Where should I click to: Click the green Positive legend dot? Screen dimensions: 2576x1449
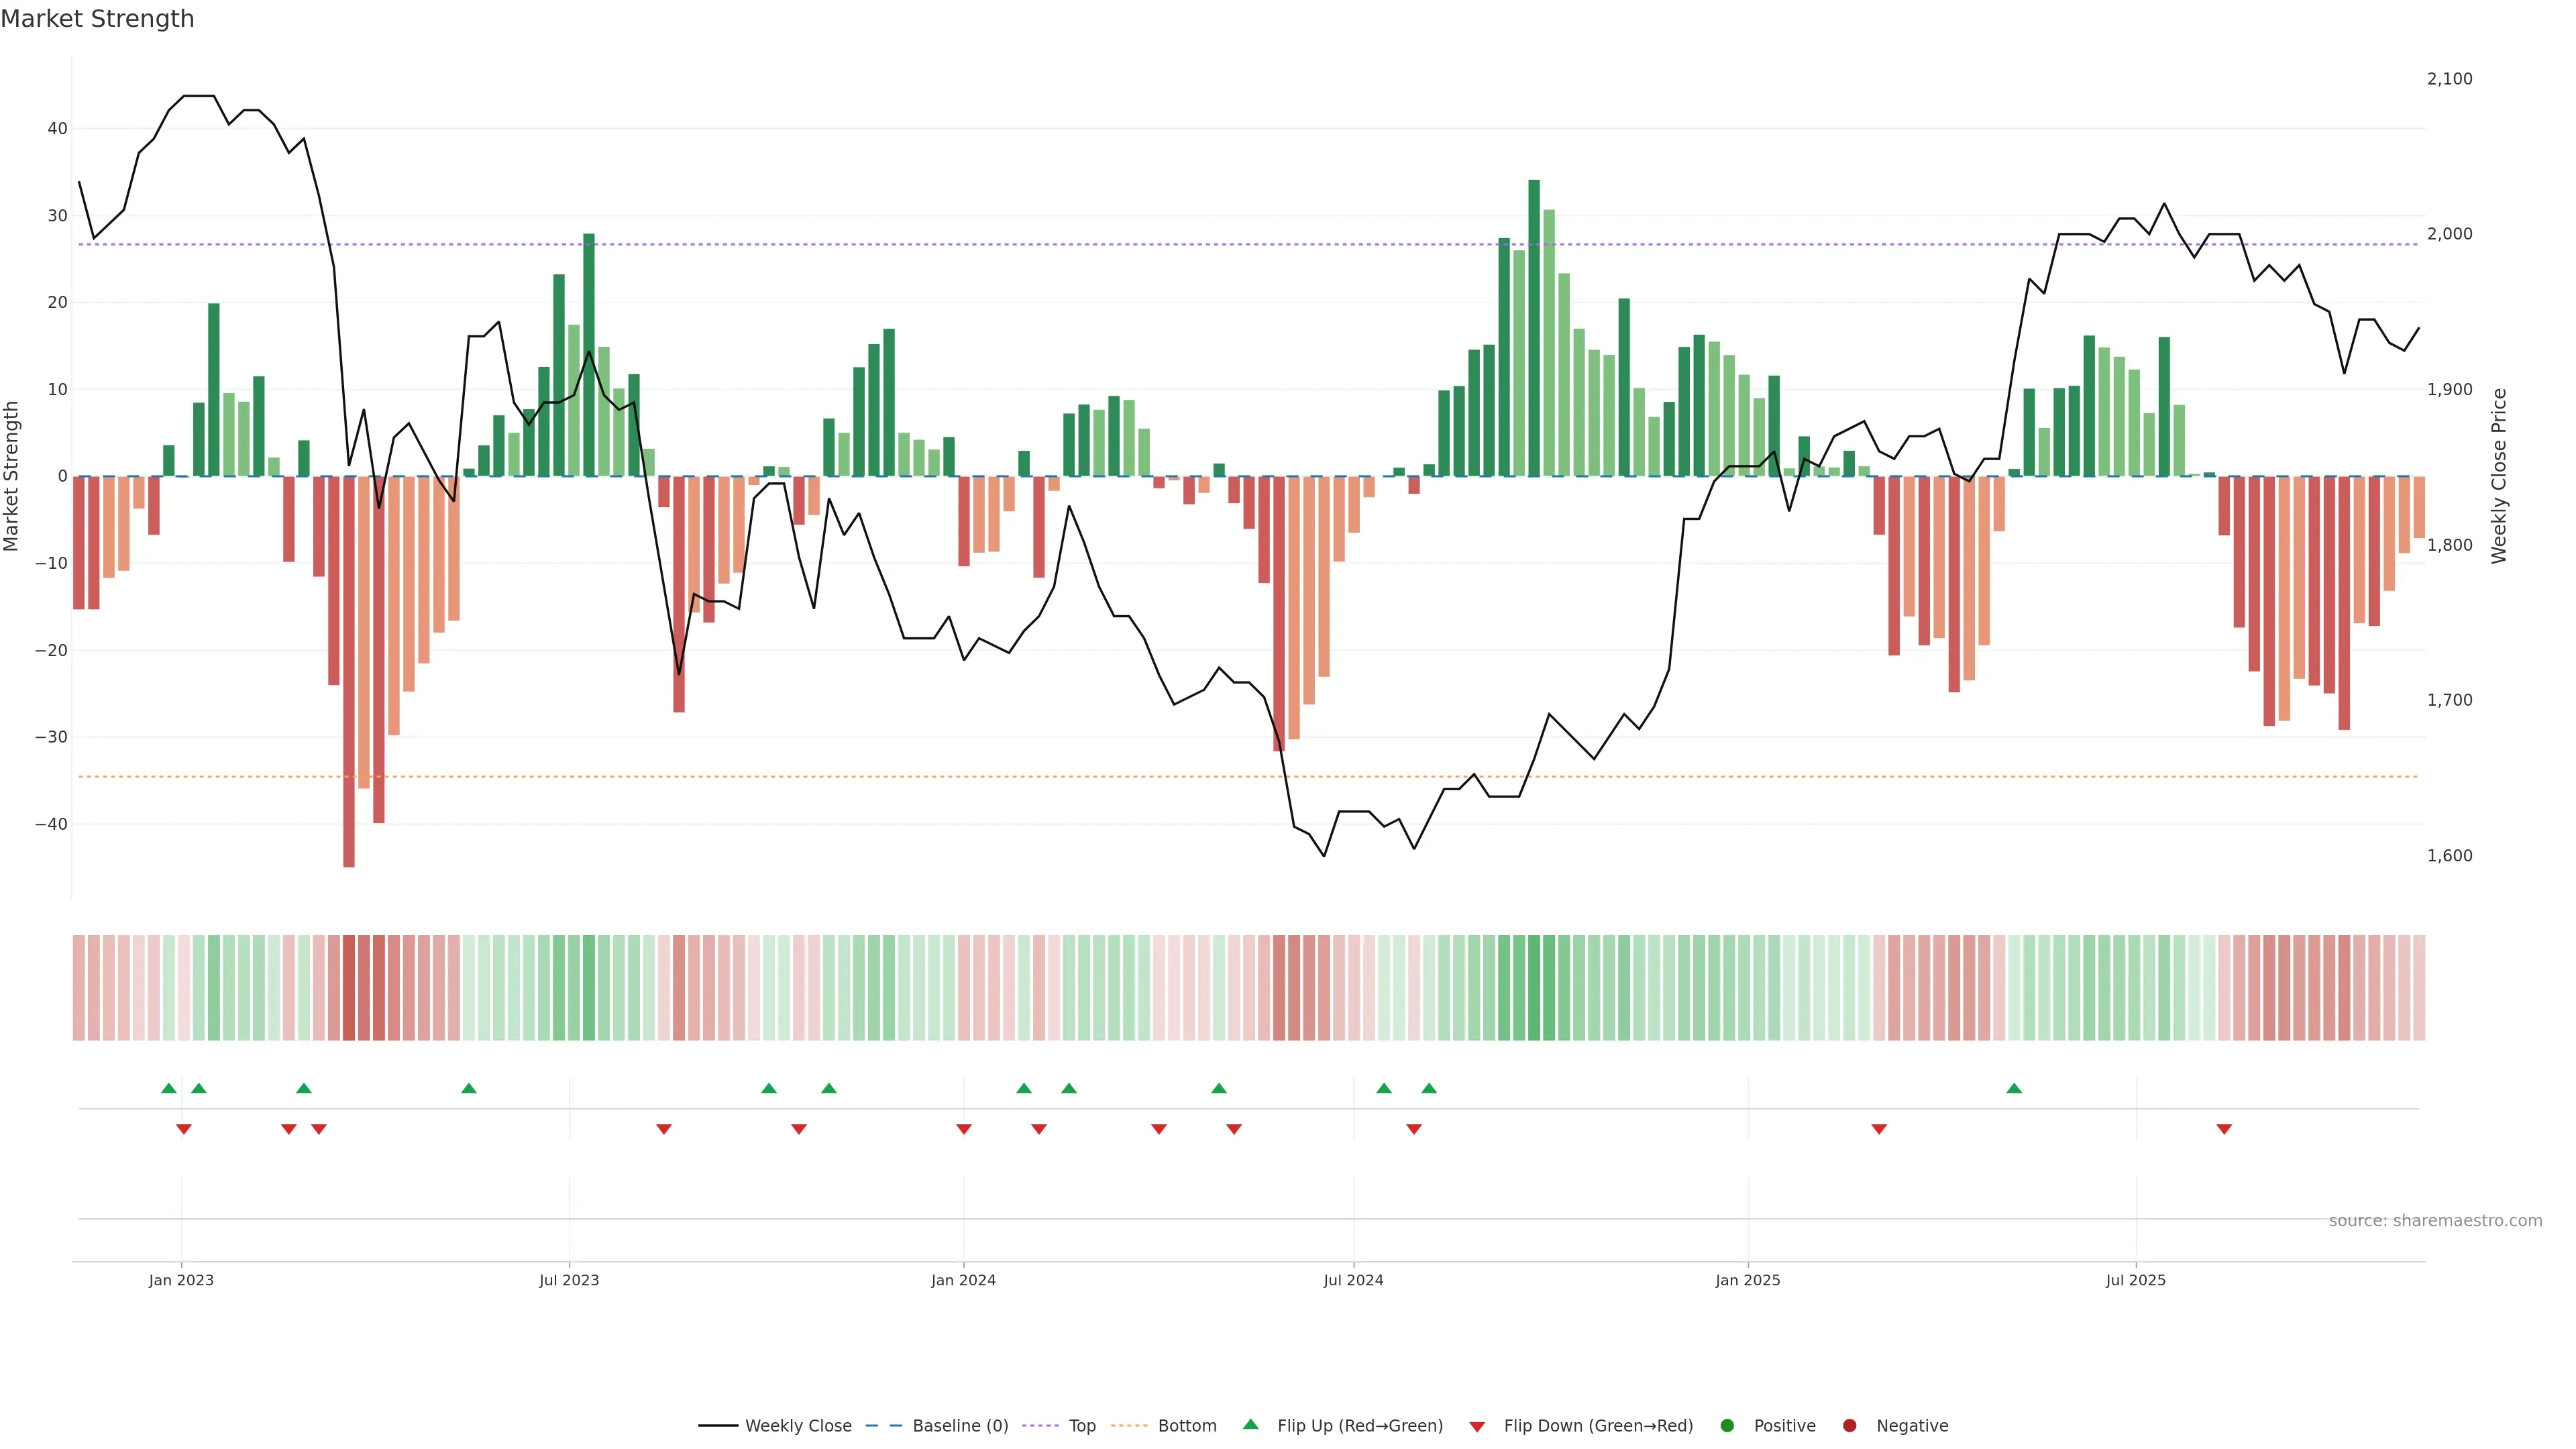pos(1727,1426)
